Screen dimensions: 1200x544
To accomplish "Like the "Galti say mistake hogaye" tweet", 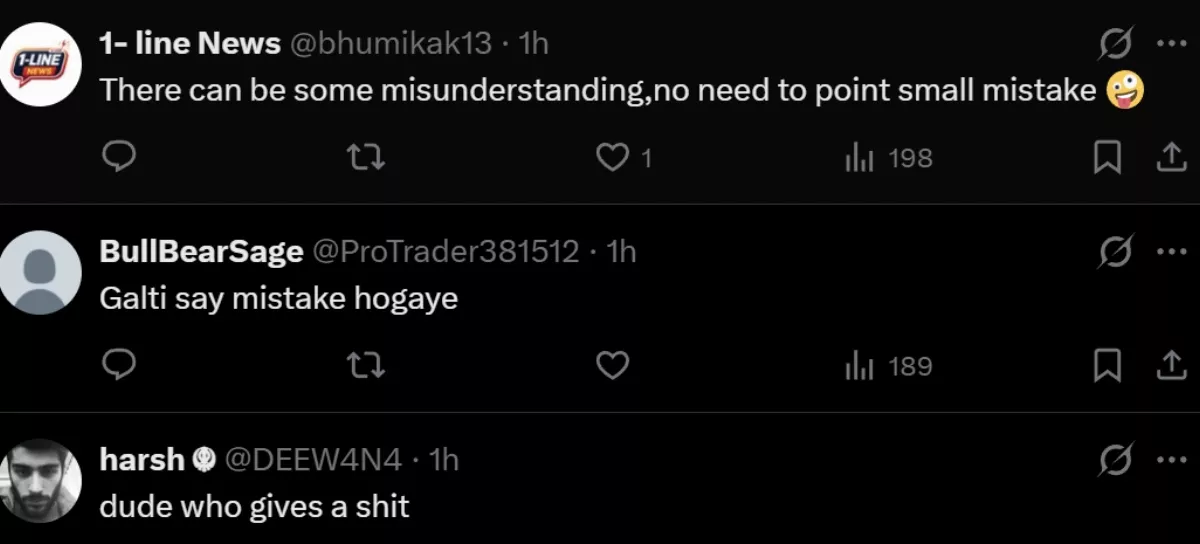I will tap(613, 367).
